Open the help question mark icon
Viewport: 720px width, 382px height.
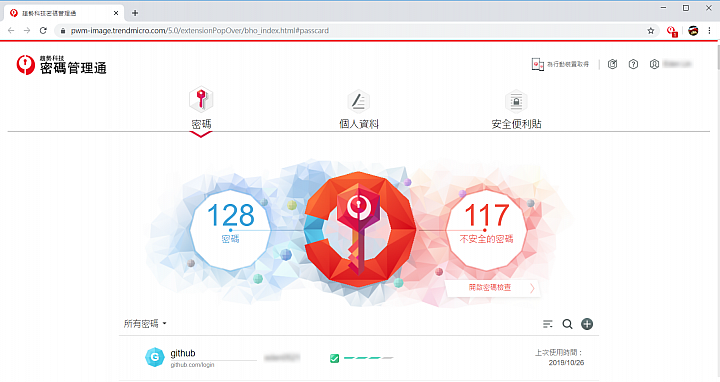tap(633, 64)
